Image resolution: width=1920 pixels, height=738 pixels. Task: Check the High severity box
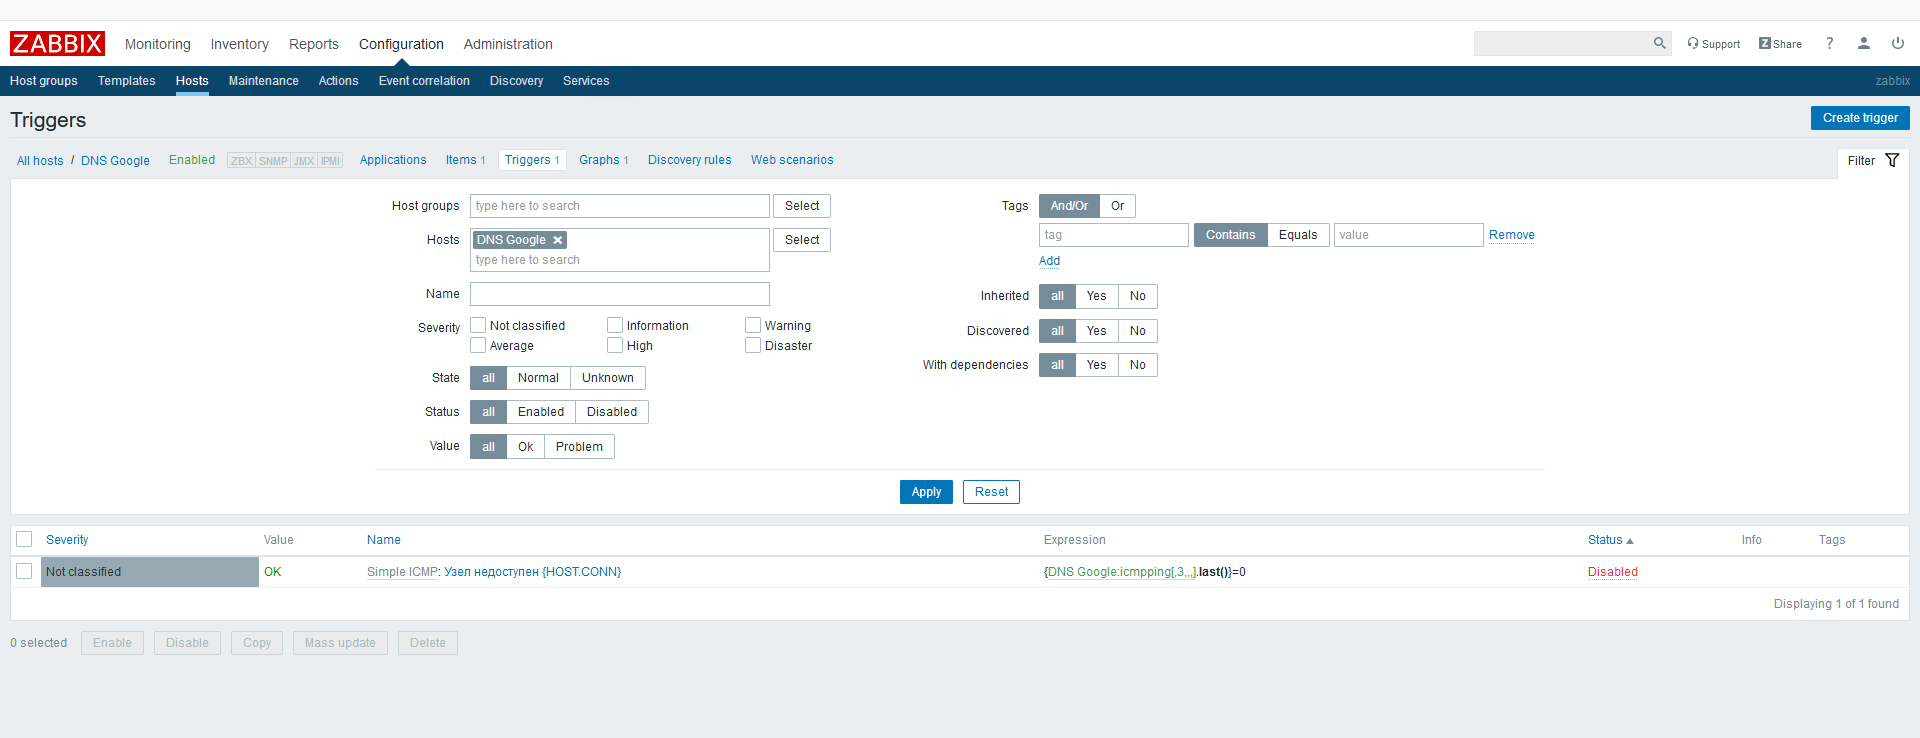coord(615,345)
